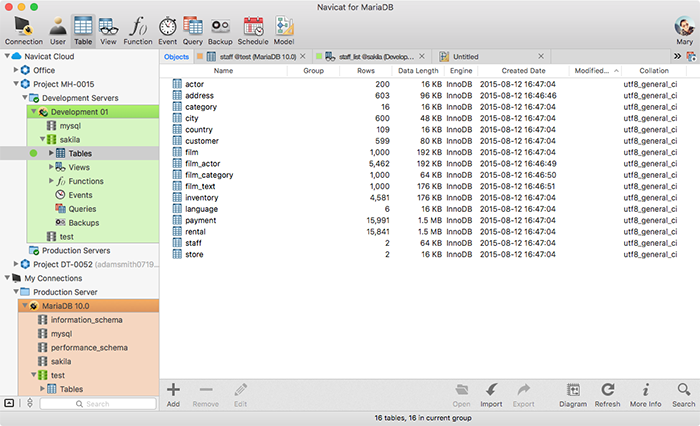Sort by the Collation column header
Viewport: 700px width, 426px height.
(654, 71)
